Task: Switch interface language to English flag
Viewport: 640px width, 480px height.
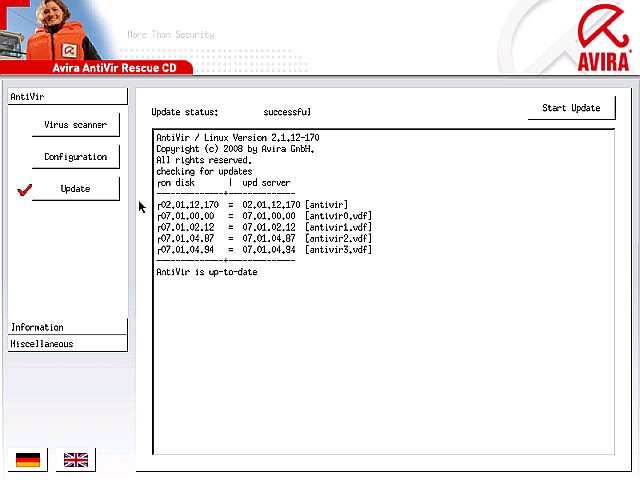Action: tap(76, 460)
